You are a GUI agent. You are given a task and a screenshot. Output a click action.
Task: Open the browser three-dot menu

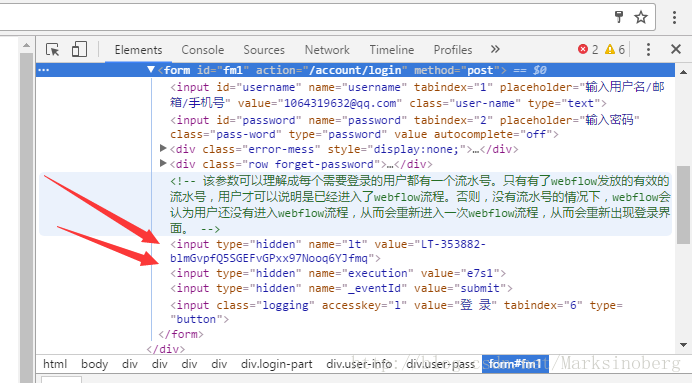click(674, 17)
